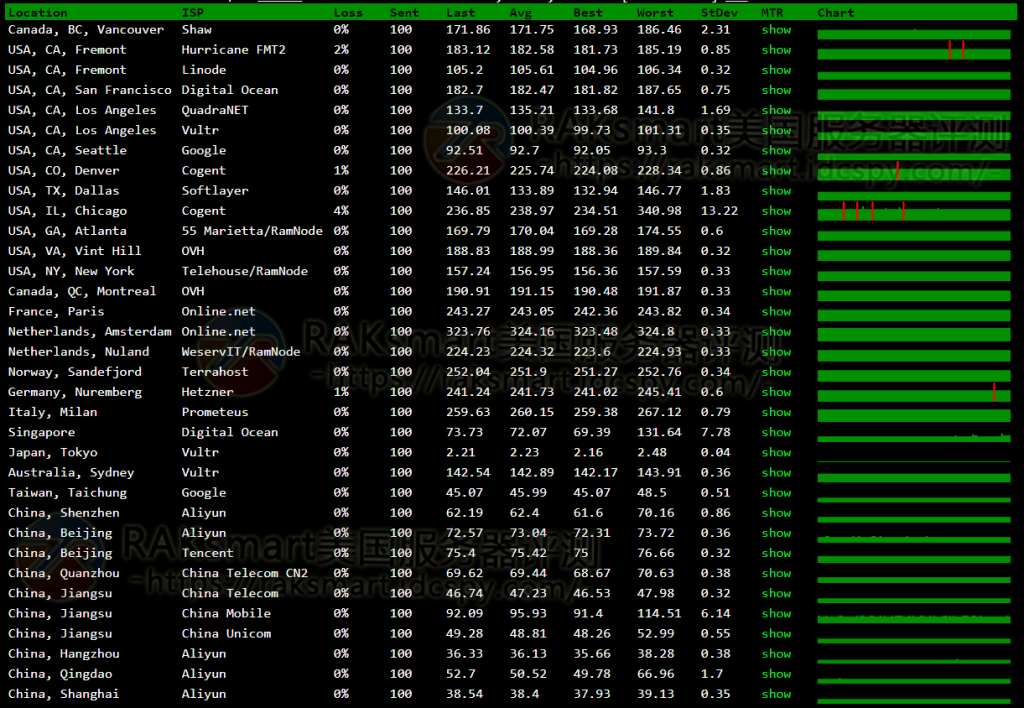This screenshot has height=708, width=1024.
Task: Open 'show' for Shanghai Aliyun row
Action: pyautogui.click(x=776, y=694)
